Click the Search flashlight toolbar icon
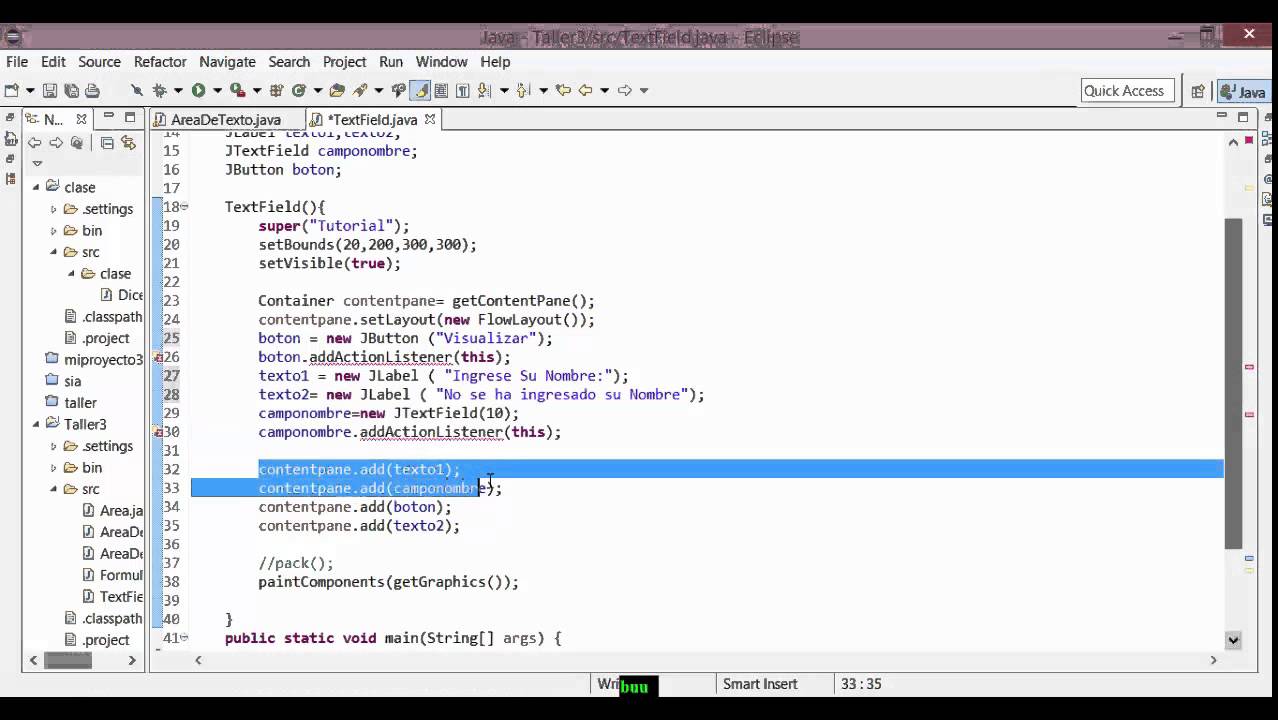 pos(360,90)
